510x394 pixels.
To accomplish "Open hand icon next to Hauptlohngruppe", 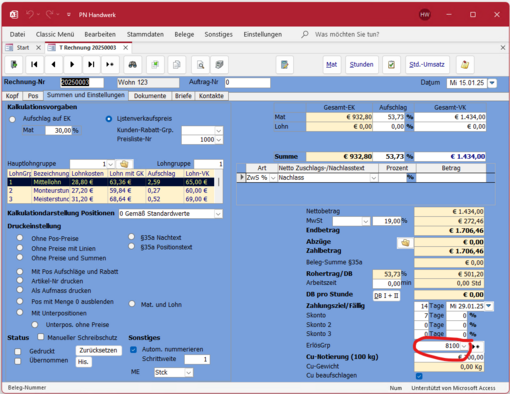I will click(124, 164).
